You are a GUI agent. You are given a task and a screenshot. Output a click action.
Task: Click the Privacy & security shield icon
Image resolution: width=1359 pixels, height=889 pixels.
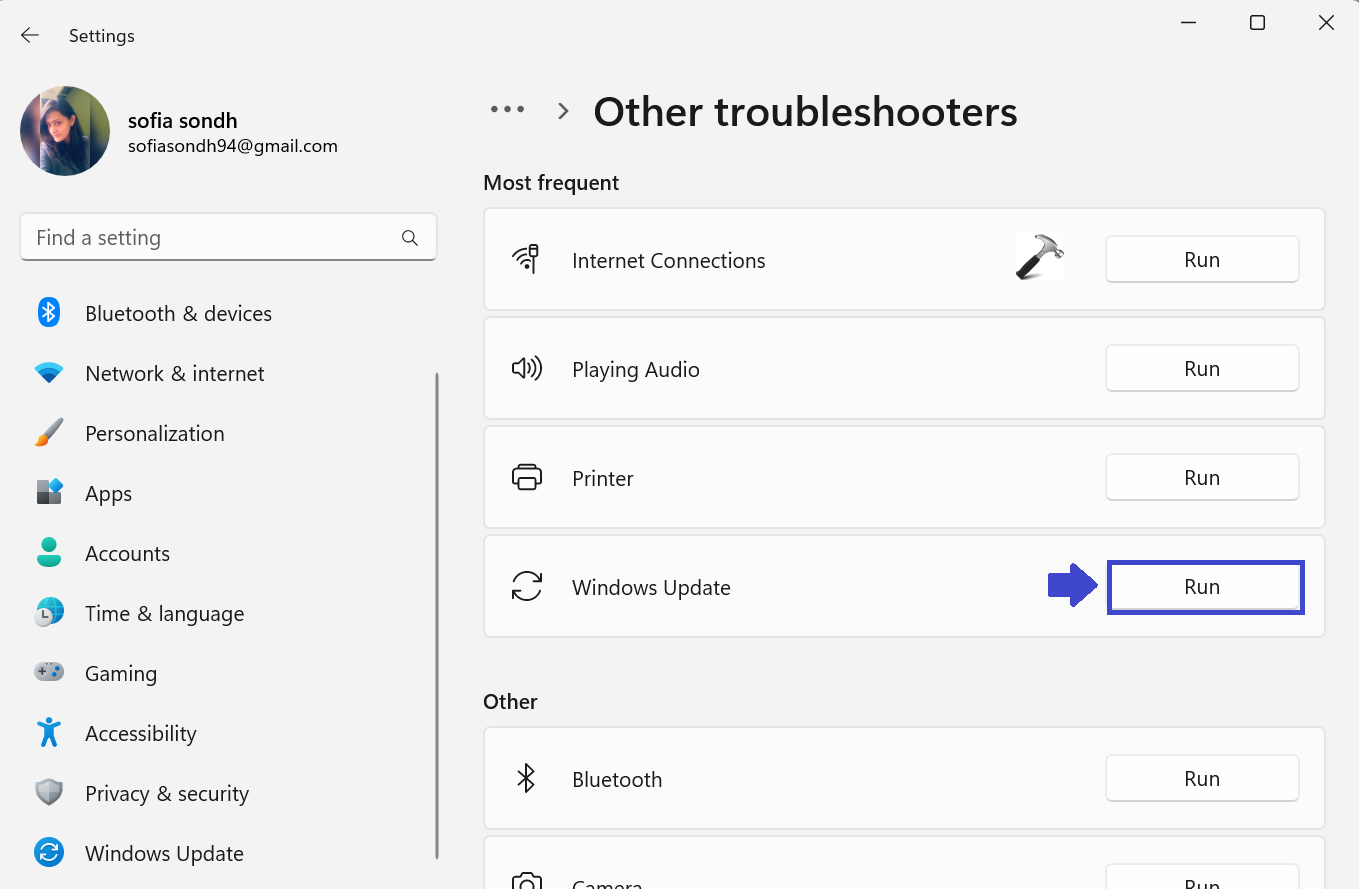click(x=49, y=793)
